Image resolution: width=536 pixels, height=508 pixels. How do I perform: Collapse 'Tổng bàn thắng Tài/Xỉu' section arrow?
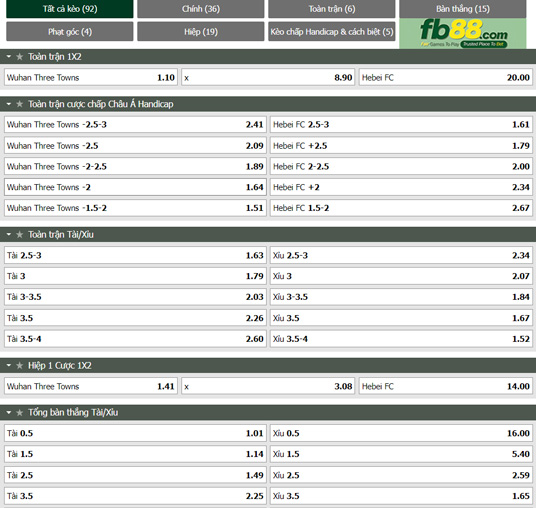(9, 412)
